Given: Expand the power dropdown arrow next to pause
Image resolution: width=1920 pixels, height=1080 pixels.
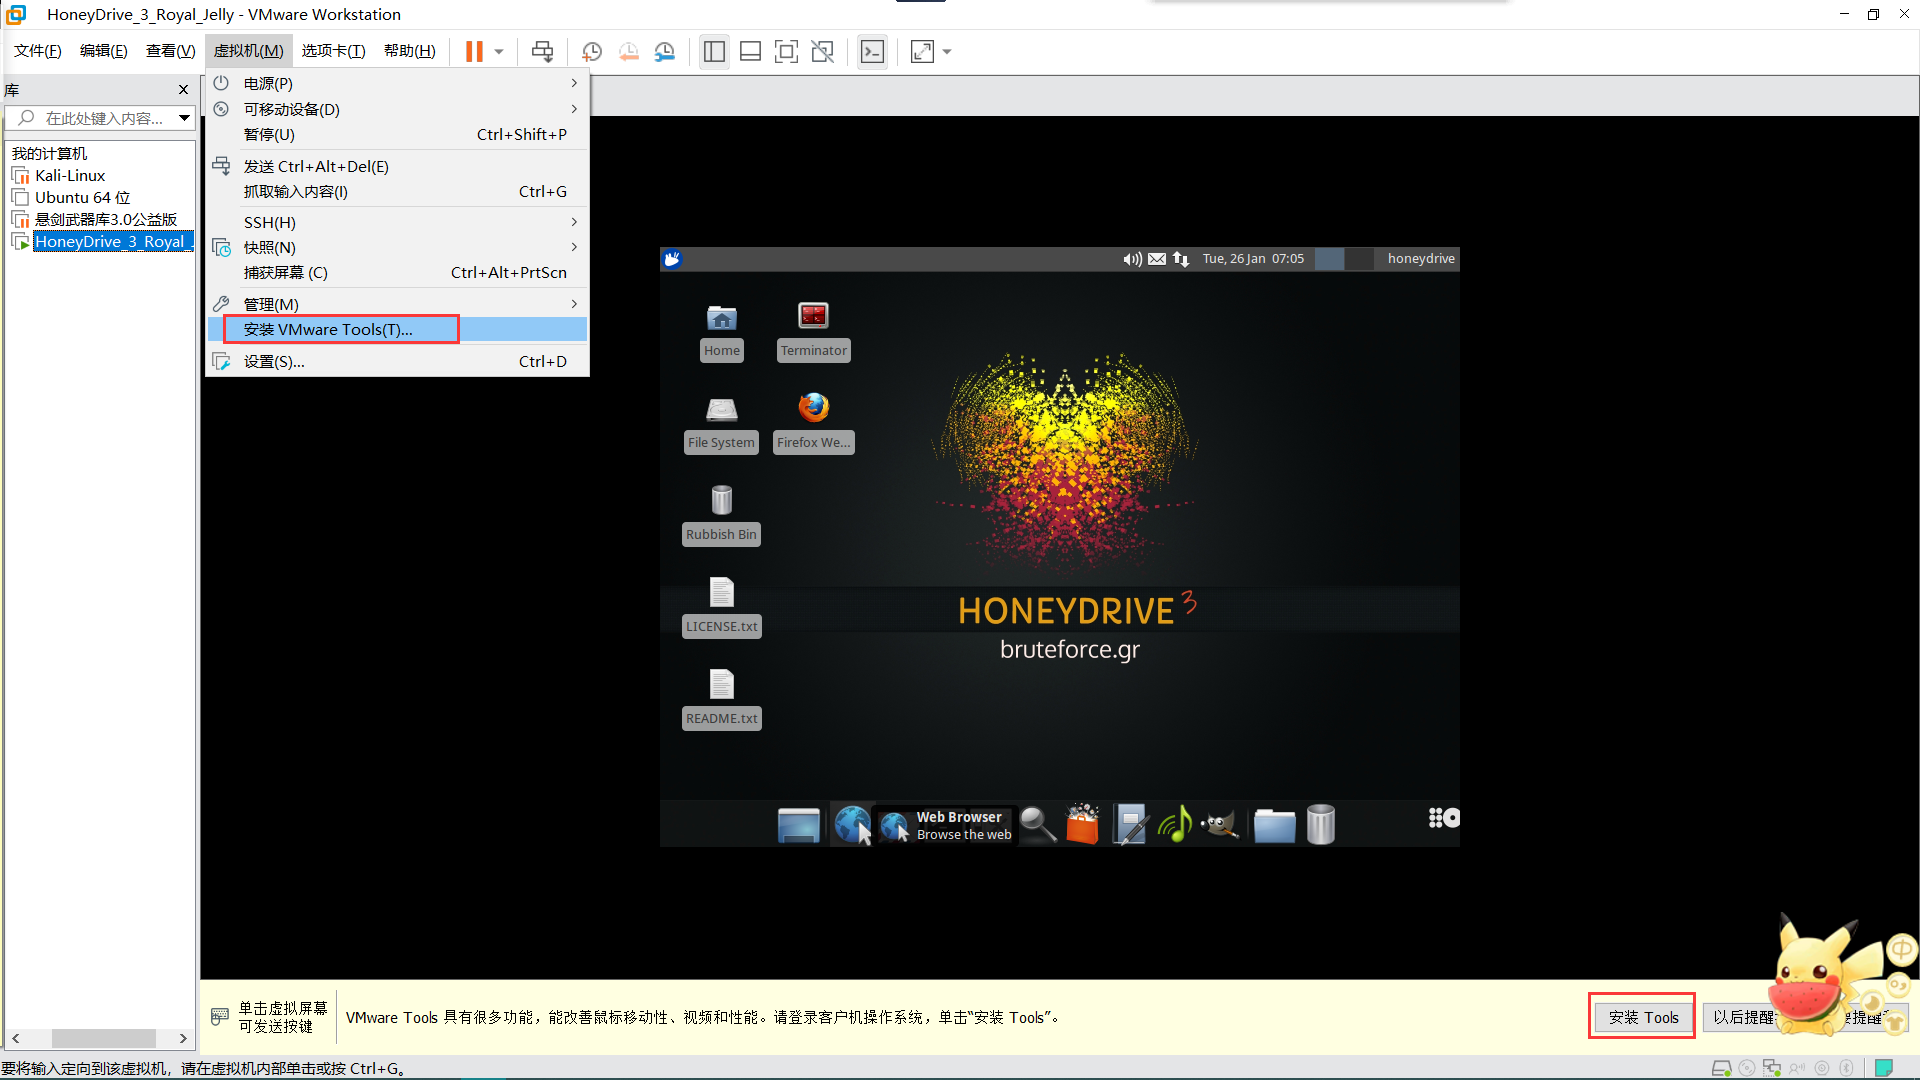Looking at the screenshot, I should click(x=499, y=51).
